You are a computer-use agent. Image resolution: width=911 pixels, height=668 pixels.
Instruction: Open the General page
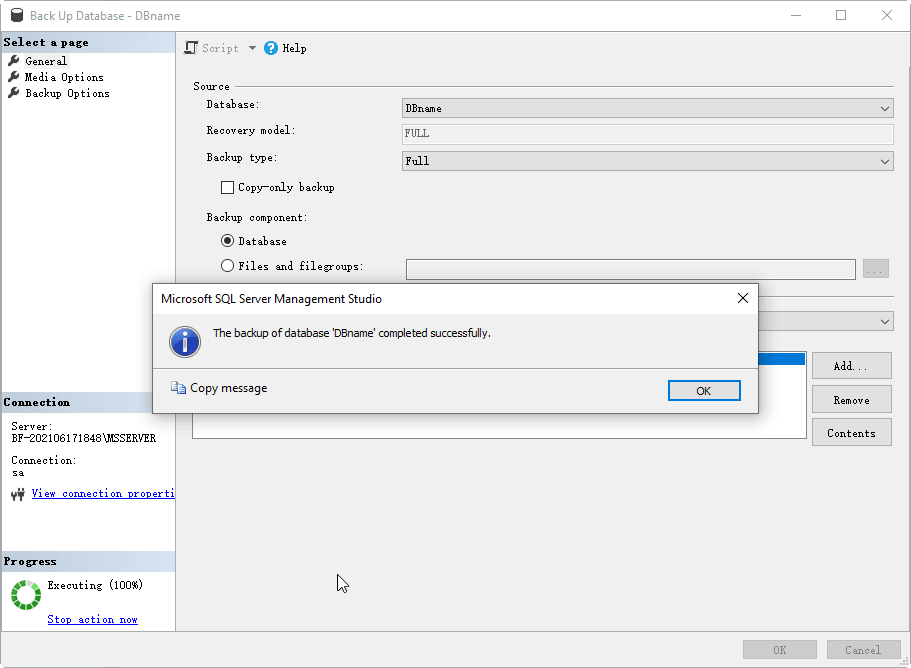click(x=46, y=61)
